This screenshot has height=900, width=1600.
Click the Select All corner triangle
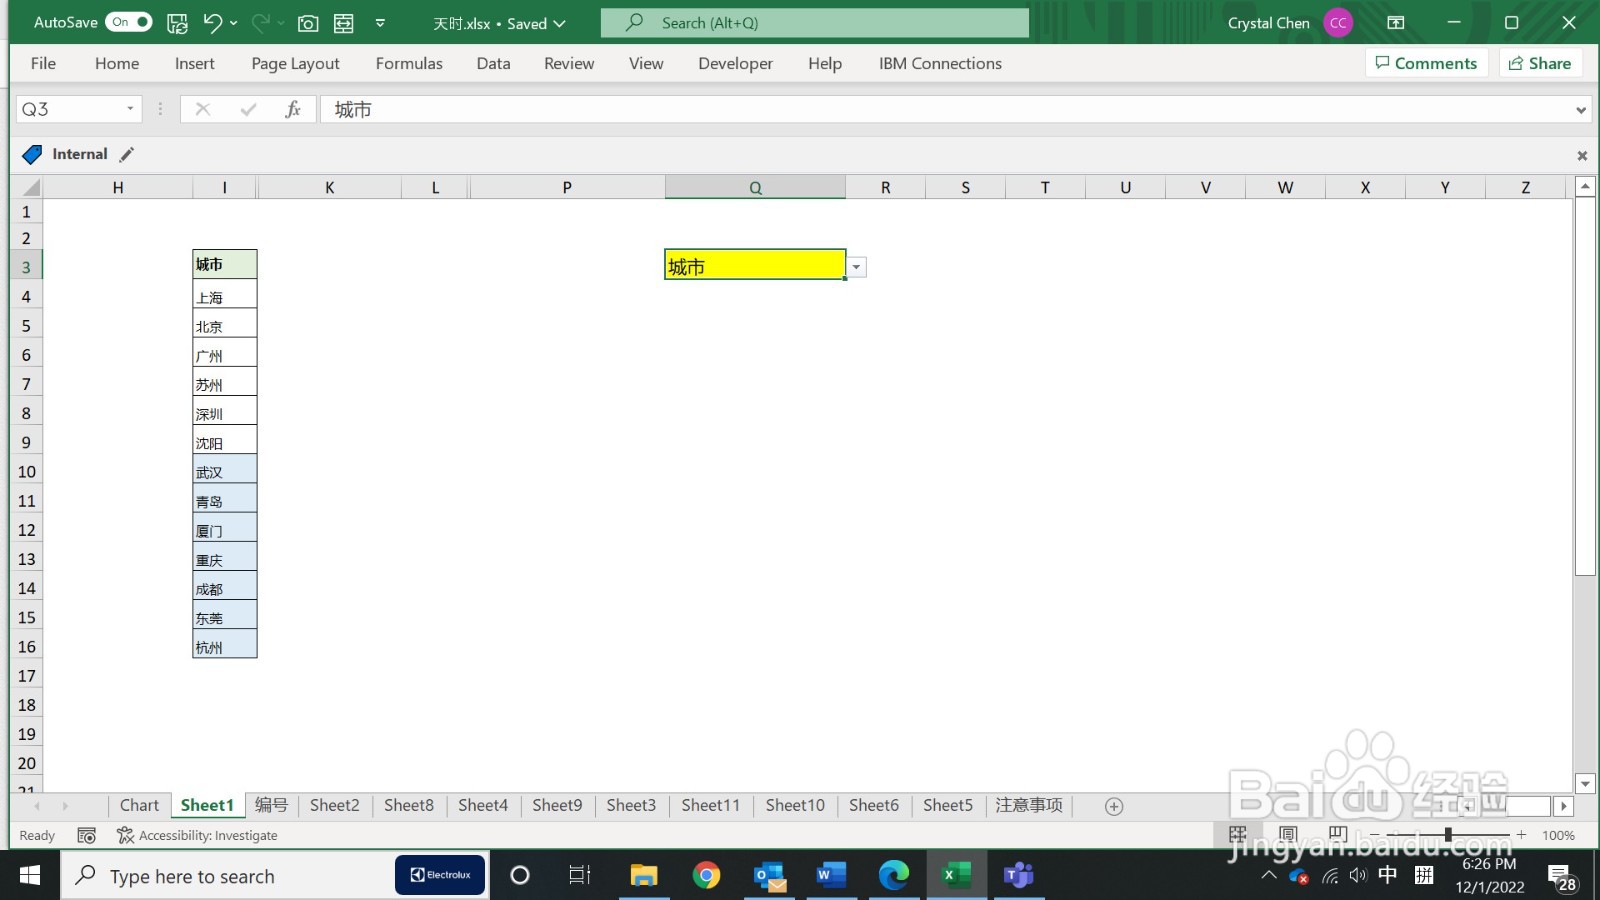[x=30, y=187]
